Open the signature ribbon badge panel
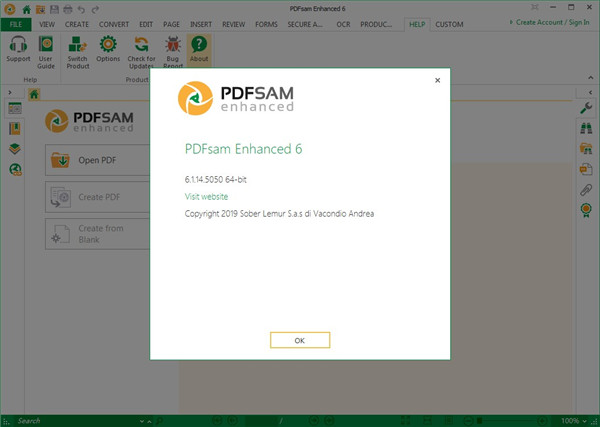Screen dimensions: 600x427 (586, 210)
